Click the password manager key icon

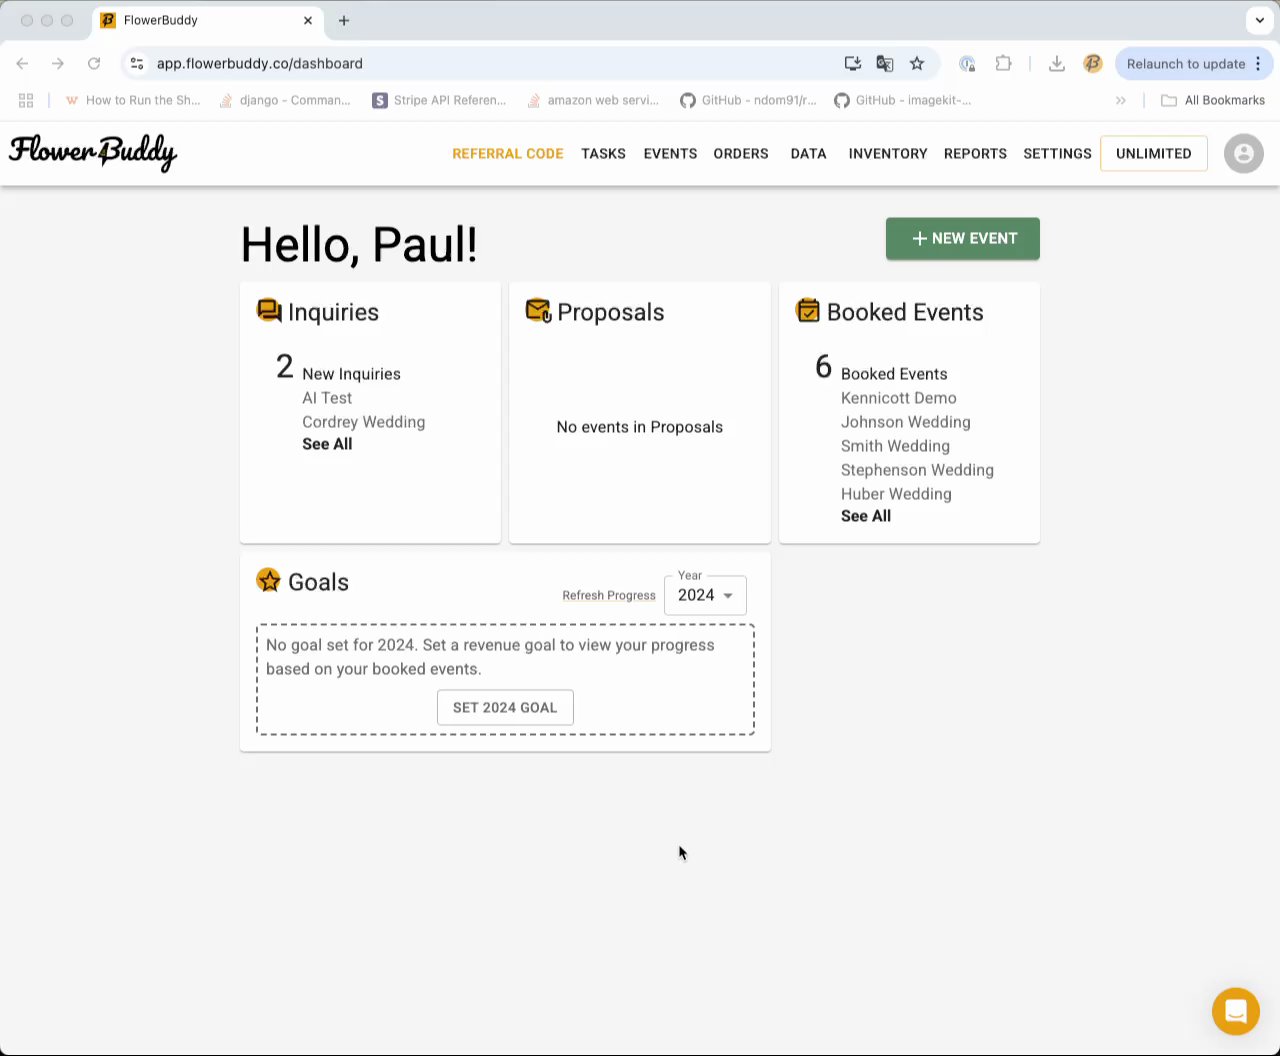click(x=967, y=63)
